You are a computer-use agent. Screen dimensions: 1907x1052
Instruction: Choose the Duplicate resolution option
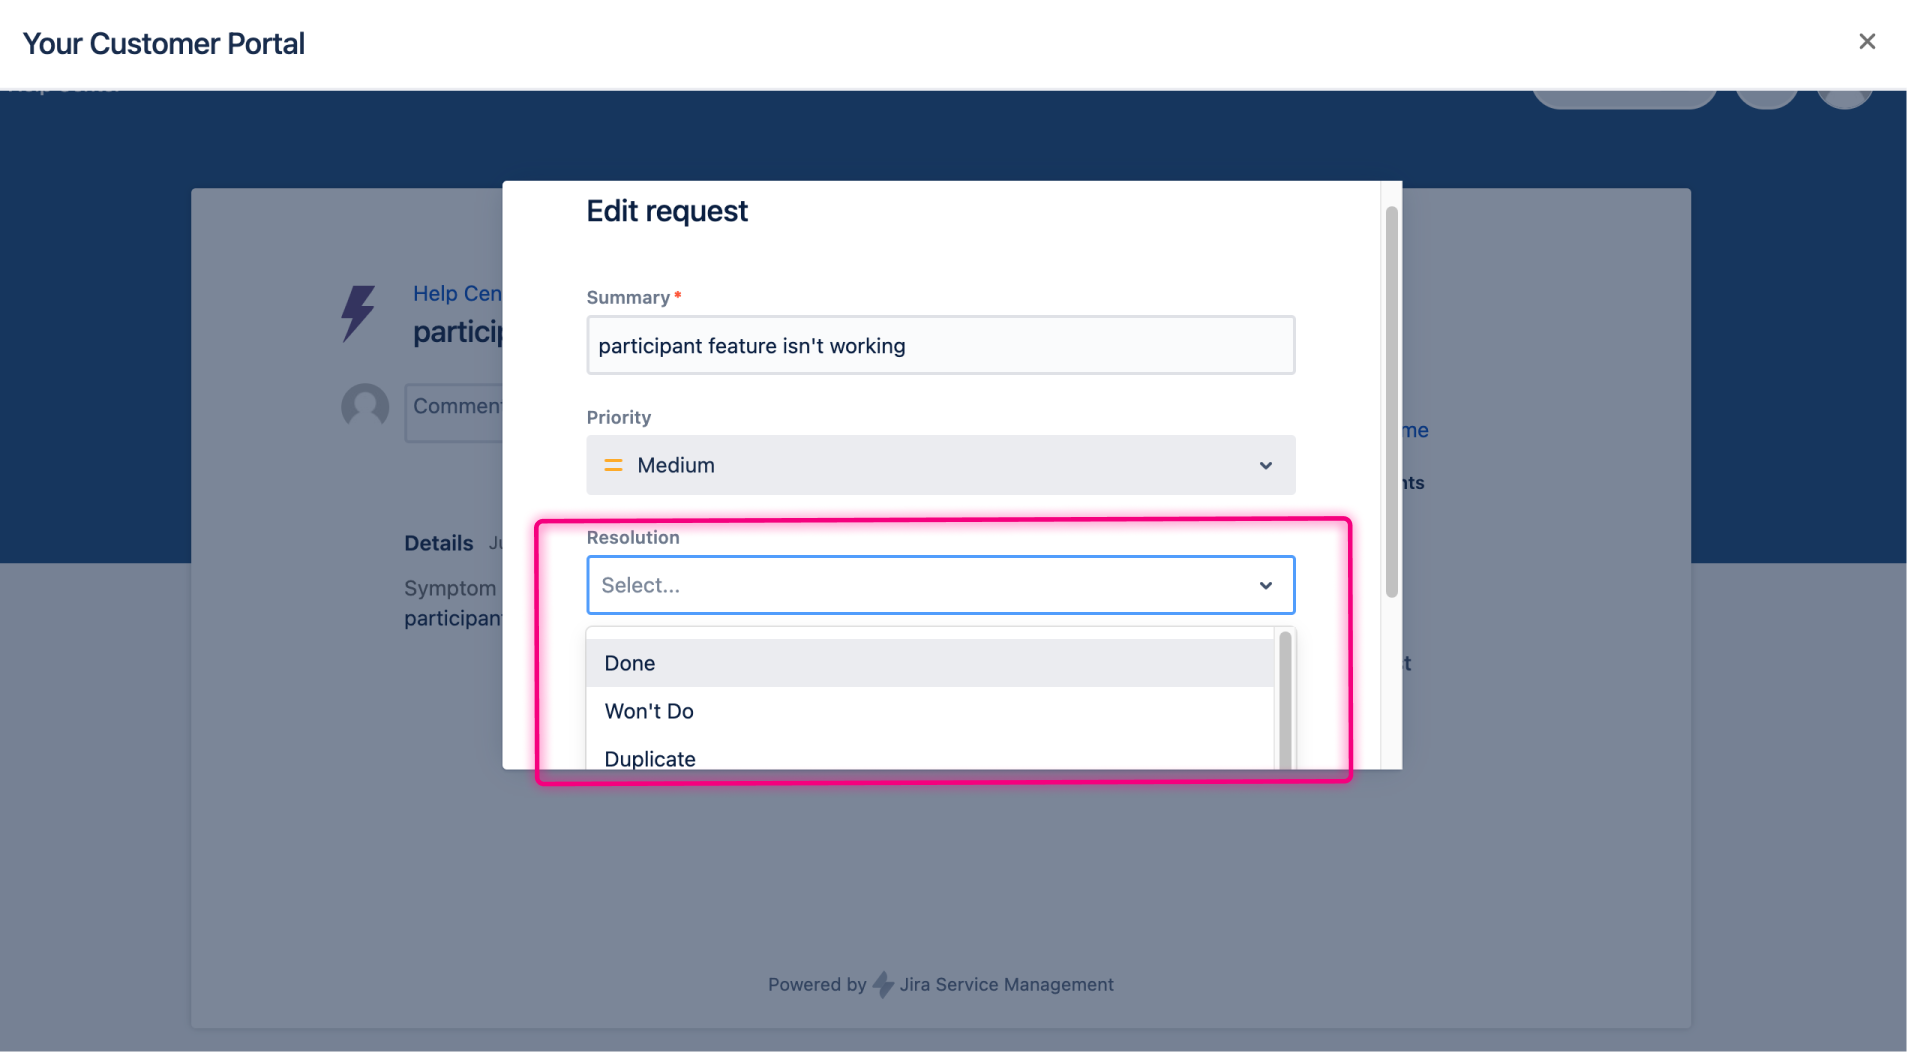coord(930,757)
